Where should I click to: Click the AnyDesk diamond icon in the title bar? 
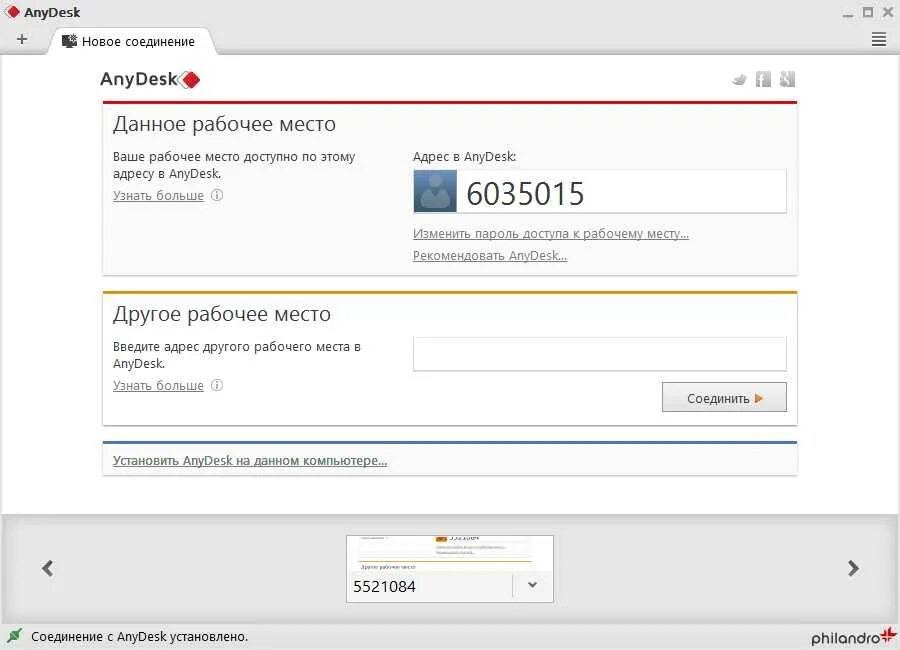coord(13,12)
